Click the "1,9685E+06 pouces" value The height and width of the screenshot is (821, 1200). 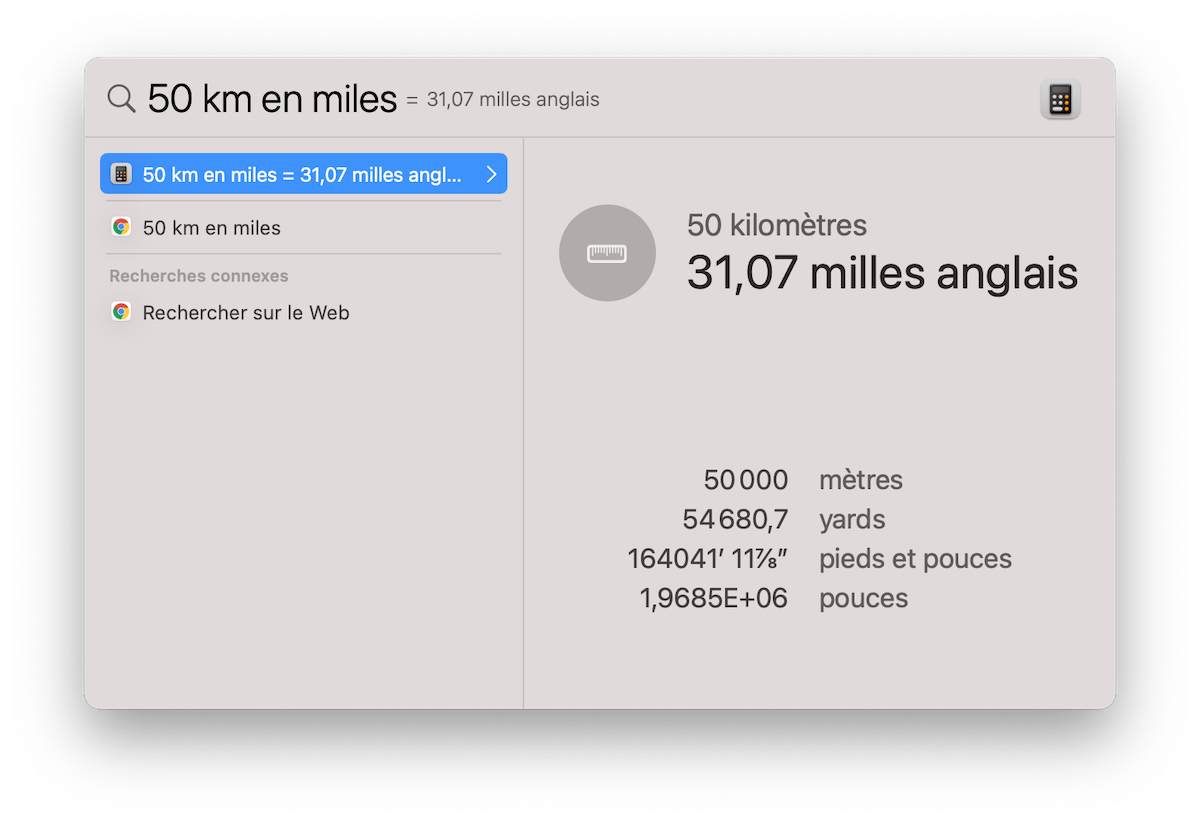[713, 597]
